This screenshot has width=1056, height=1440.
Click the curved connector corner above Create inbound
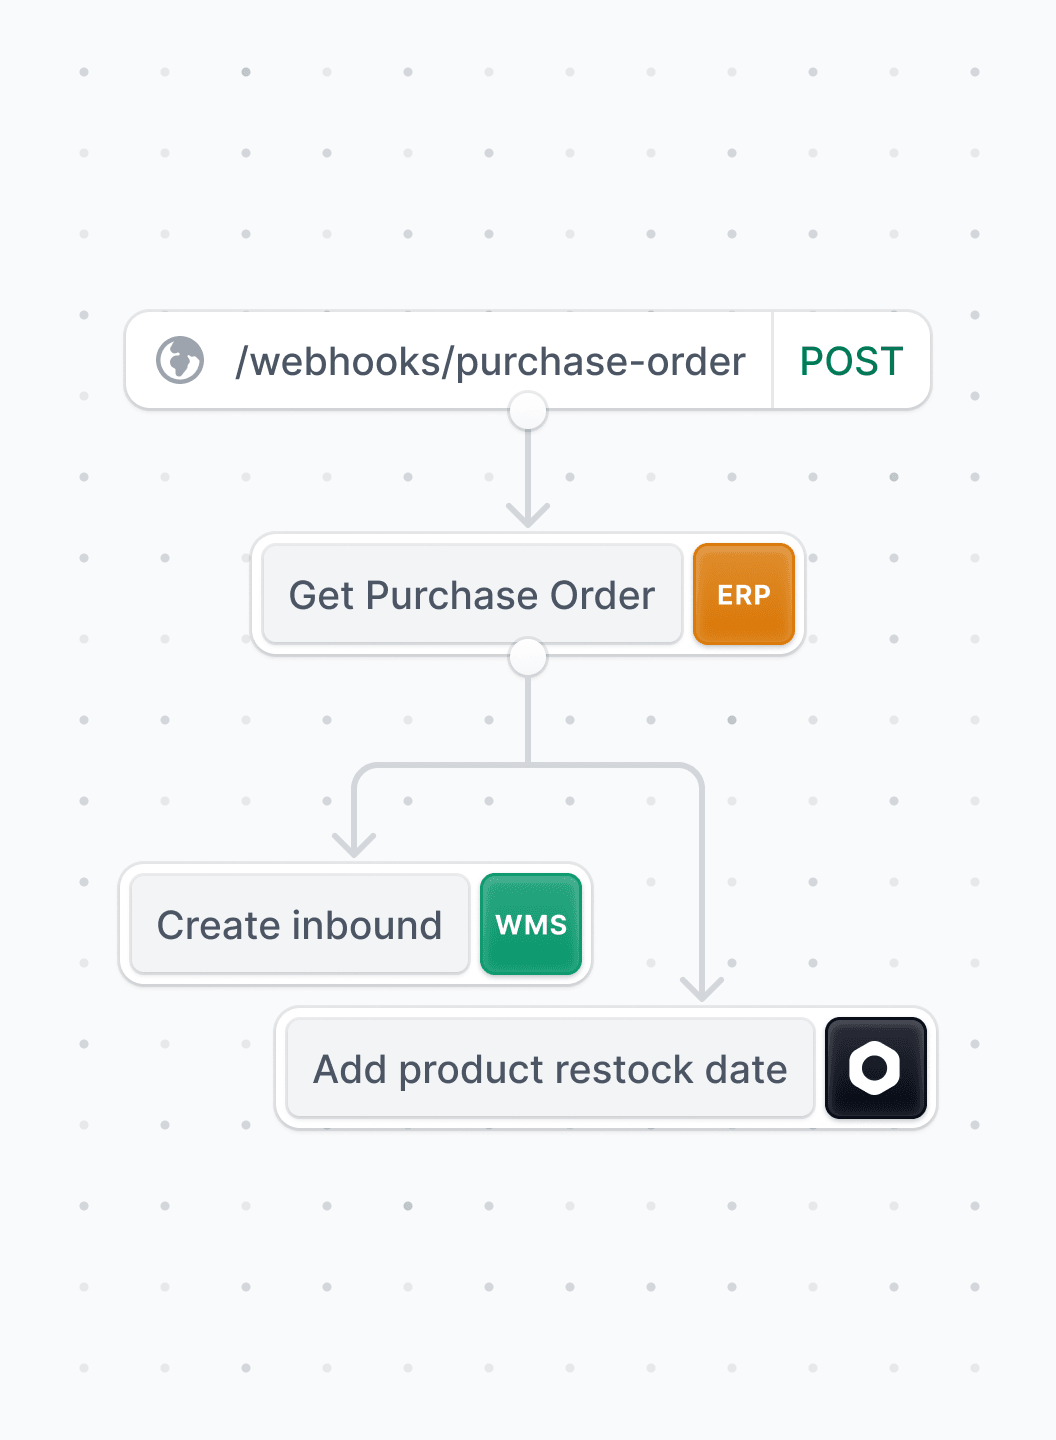pyautogui.click(x=365, y=776)
